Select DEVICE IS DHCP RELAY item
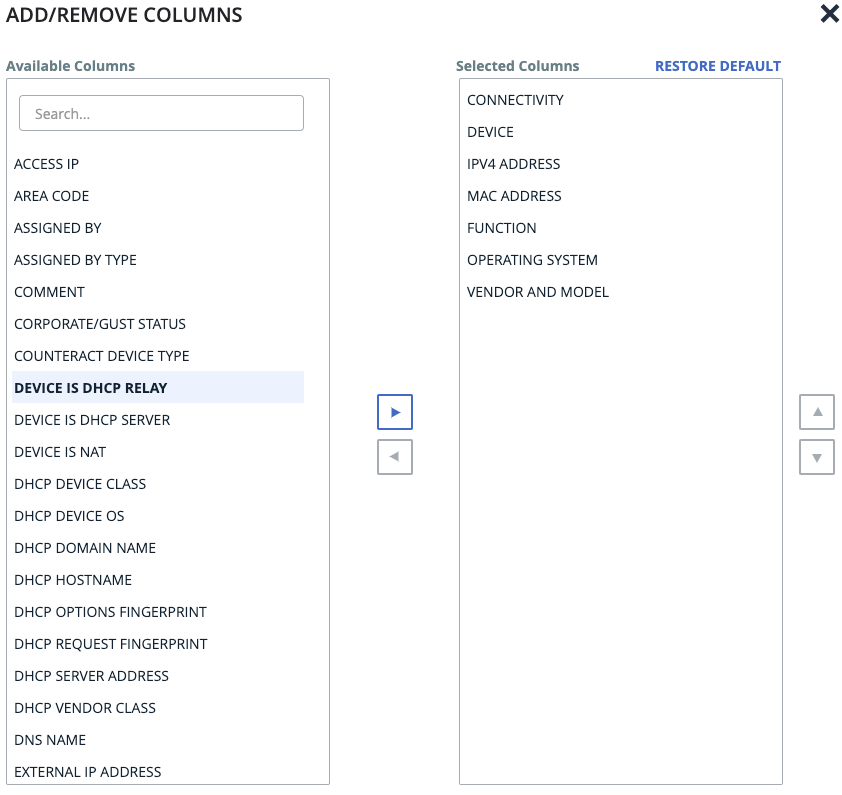 (x=91, y=388)
